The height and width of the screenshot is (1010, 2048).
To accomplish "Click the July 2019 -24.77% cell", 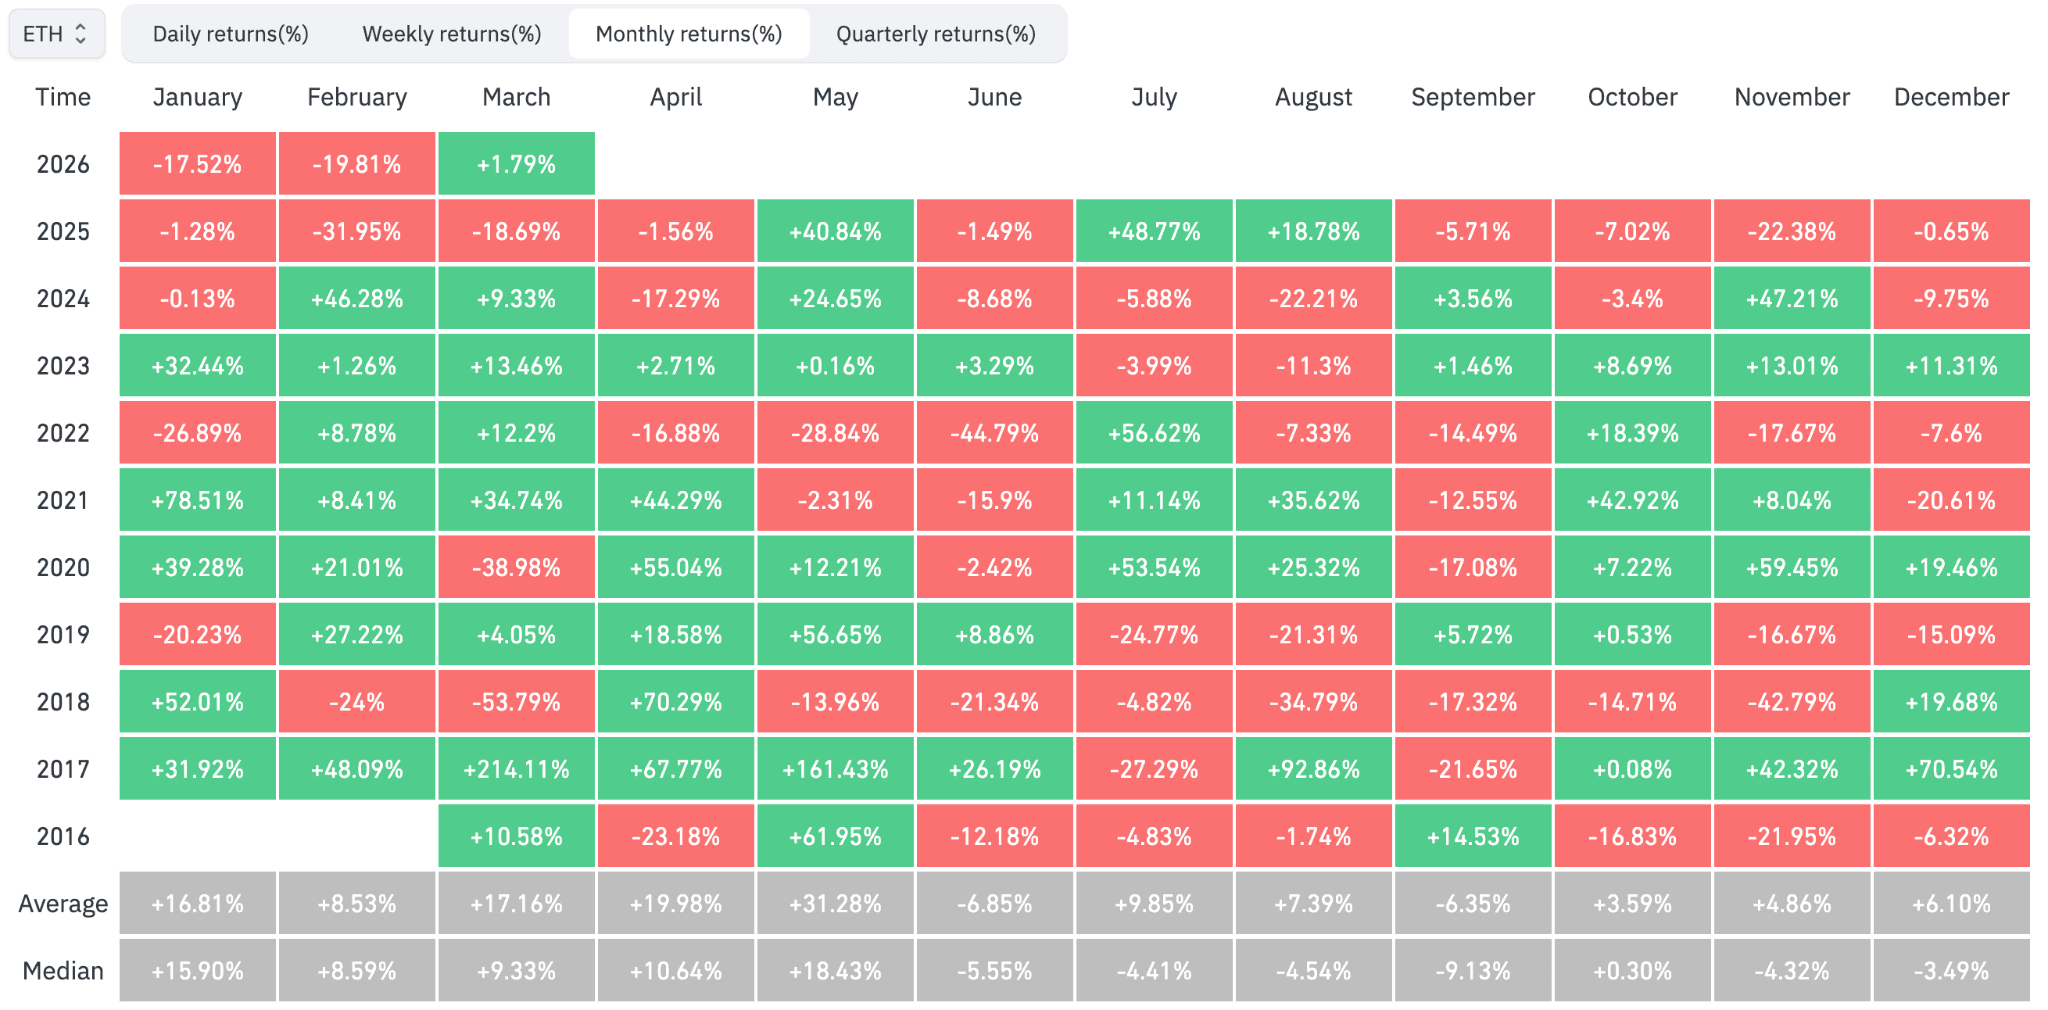I will 1154,635.
